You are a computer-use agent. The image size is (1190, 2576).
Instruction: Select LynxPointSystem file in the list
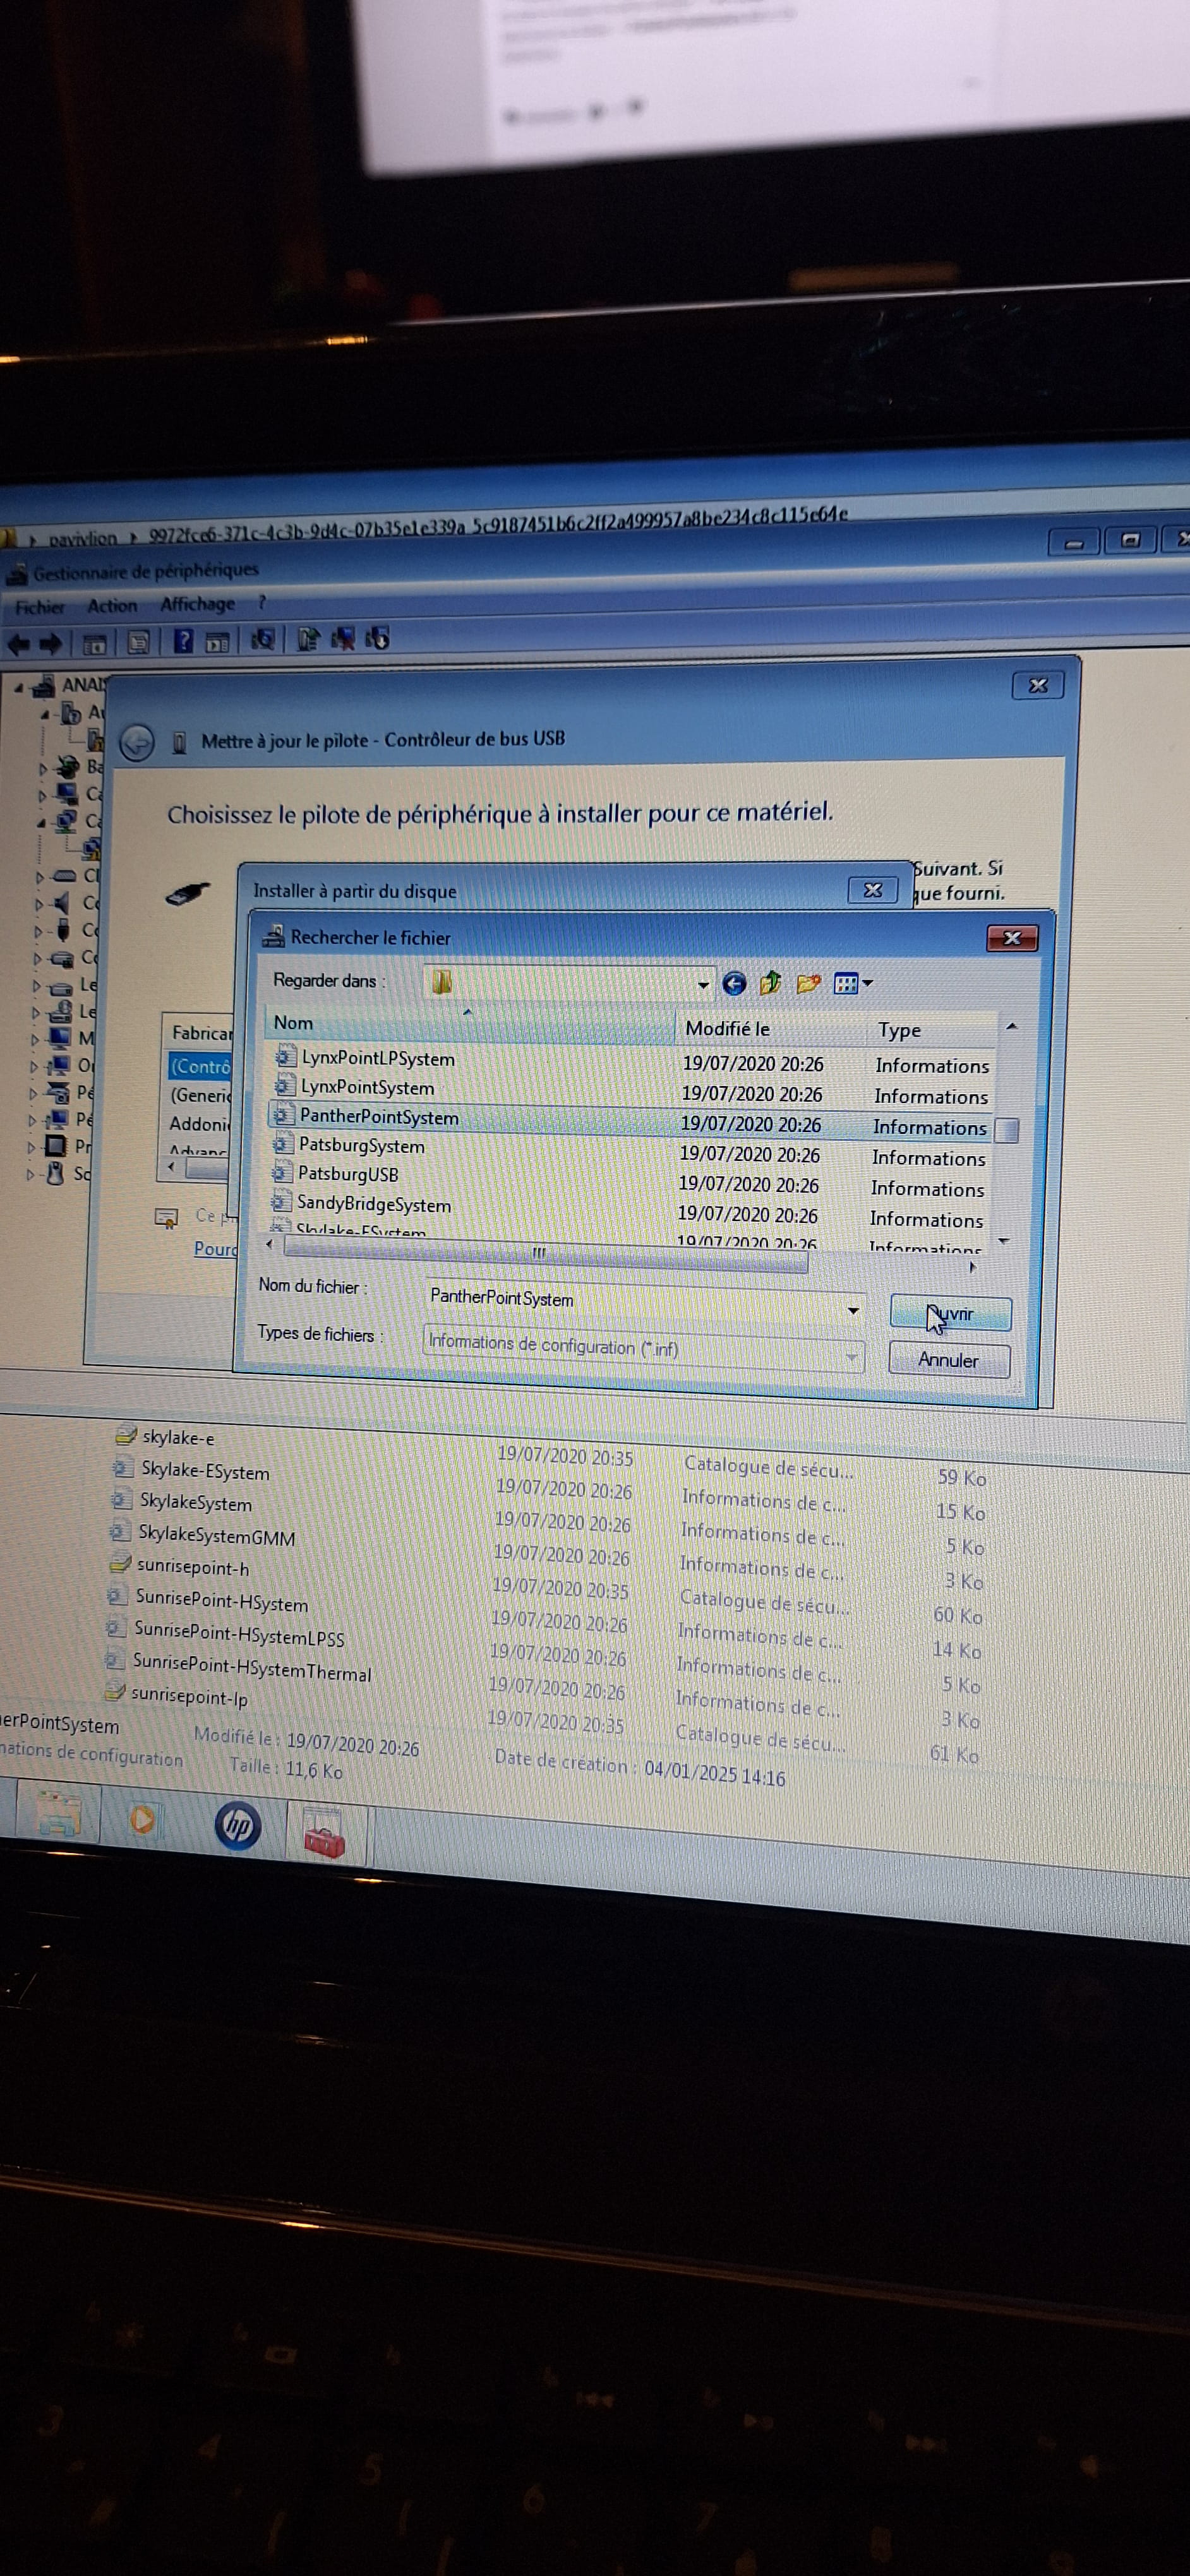368,1087
